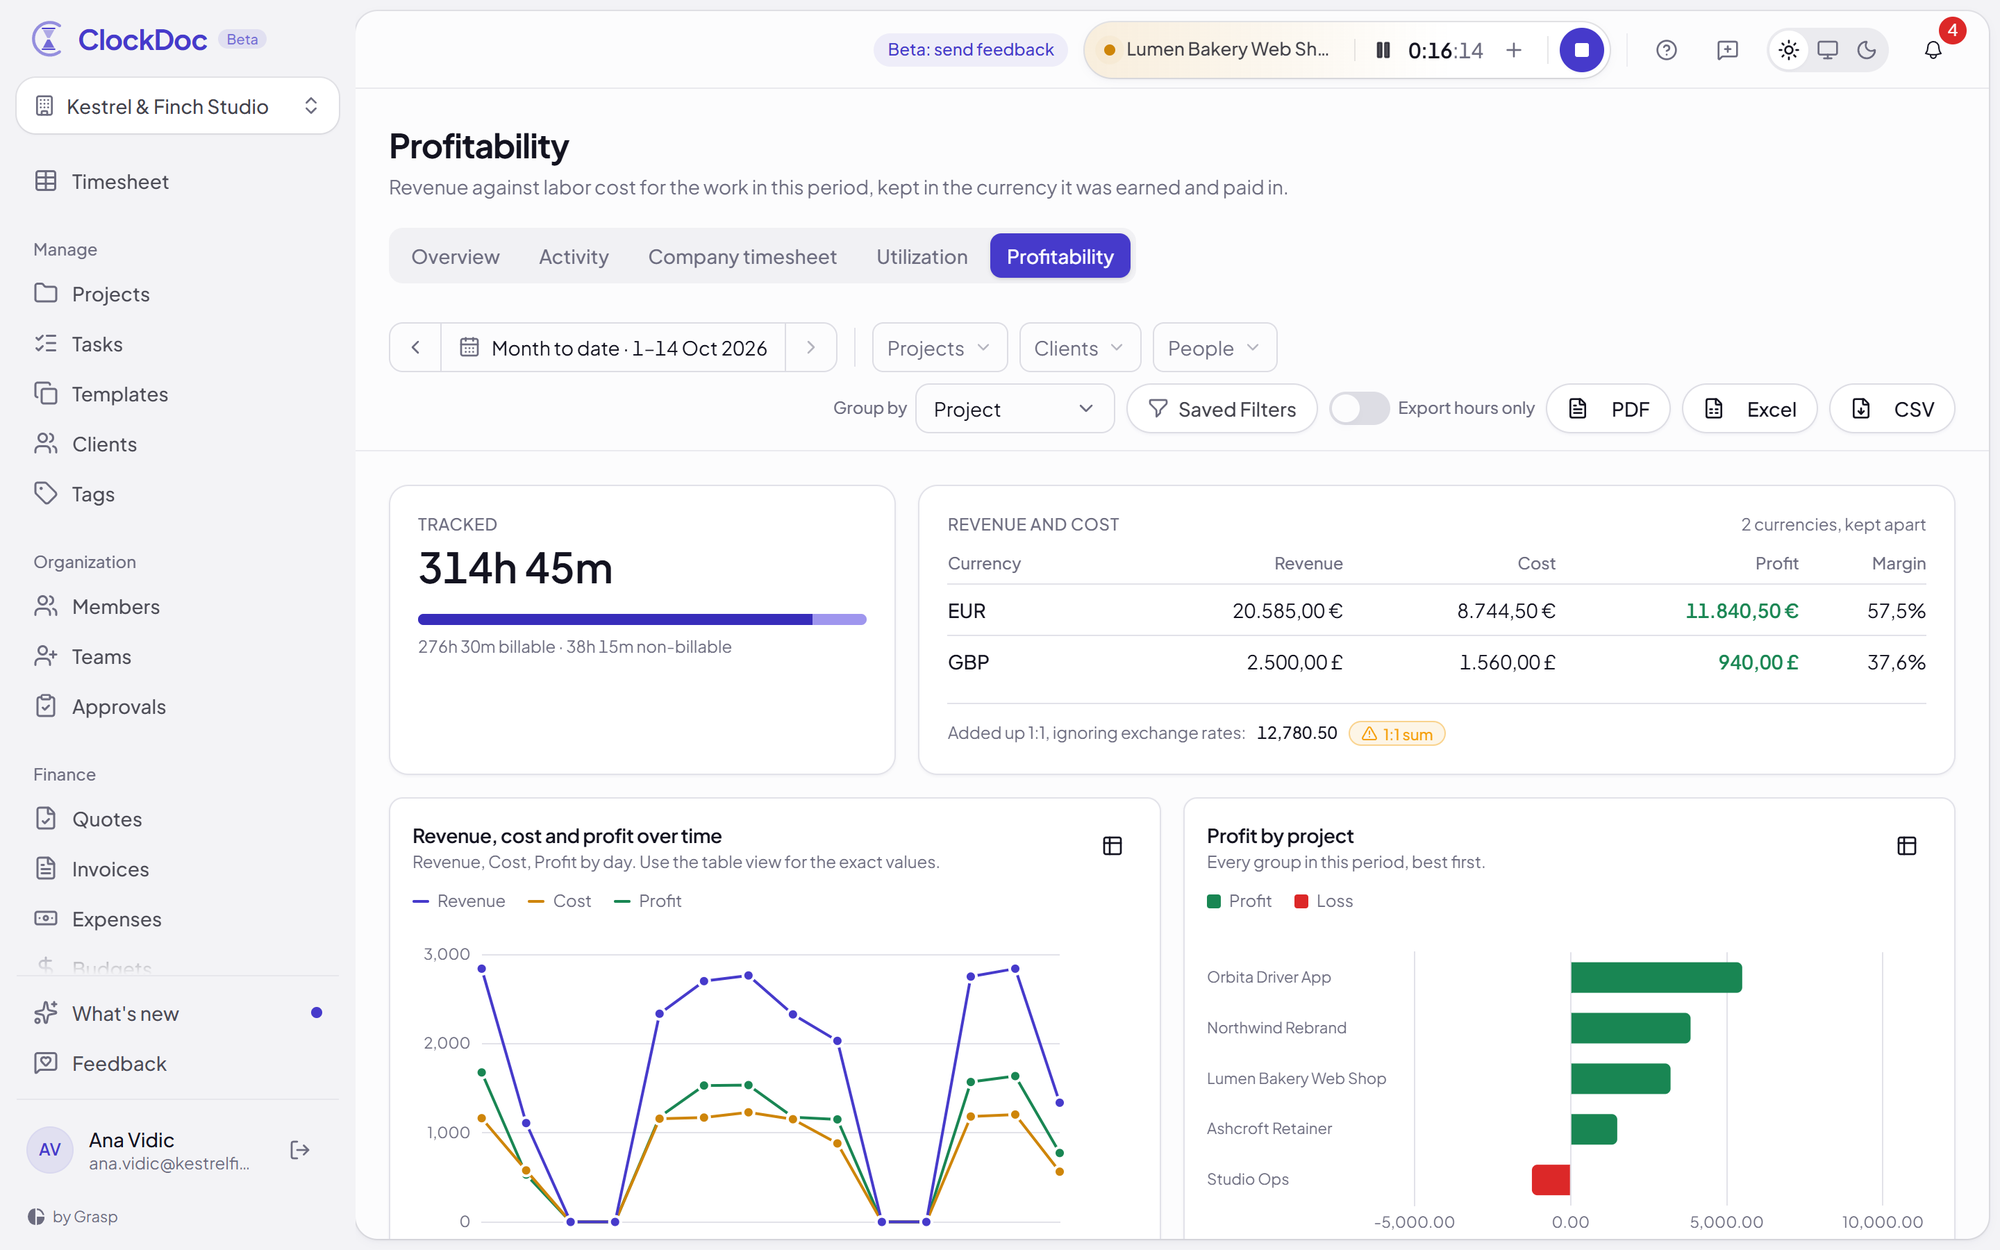The width and height of the screenshot is (2000, 1250).
Task: Open the Kestrel & Finch Studio workspace switcher
Action: pos(178,106)
